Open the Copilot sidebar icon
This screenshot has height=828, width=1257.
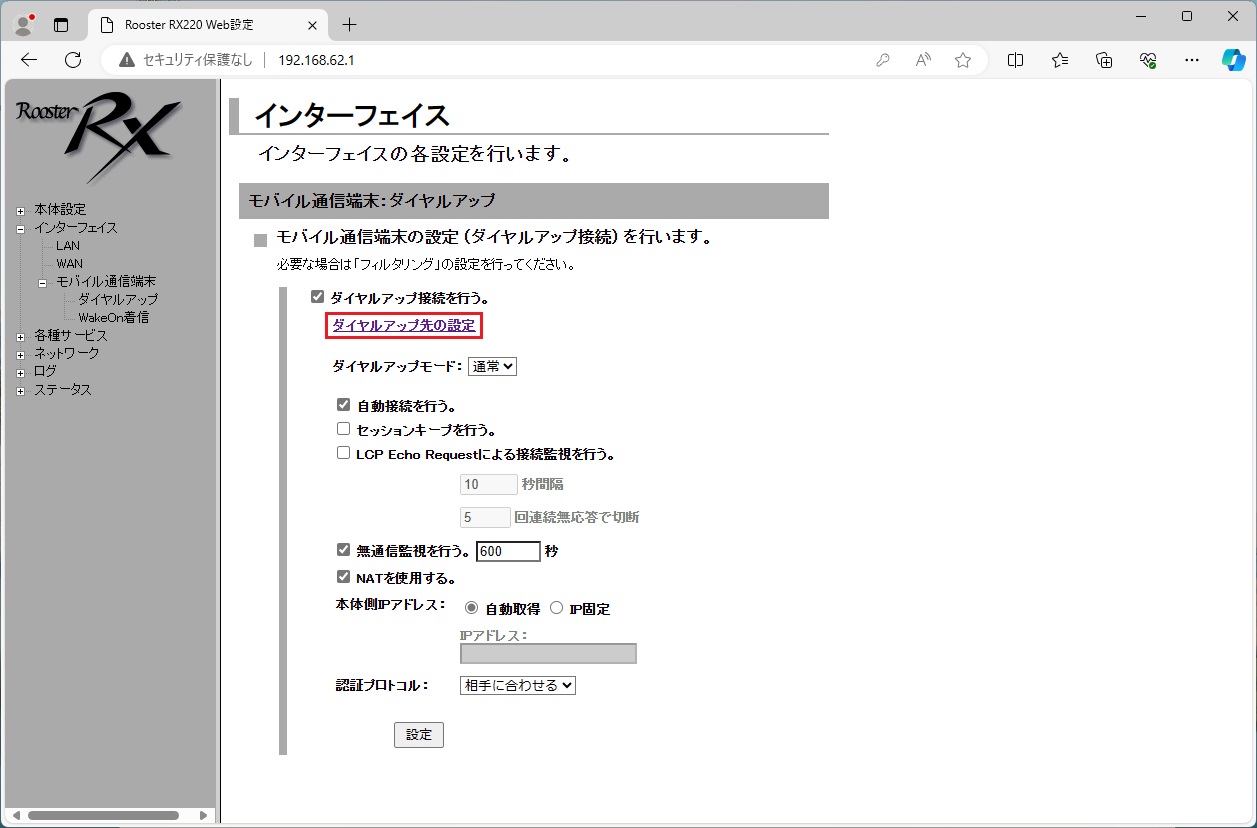pyautogui.click(x=1234, y=60)
